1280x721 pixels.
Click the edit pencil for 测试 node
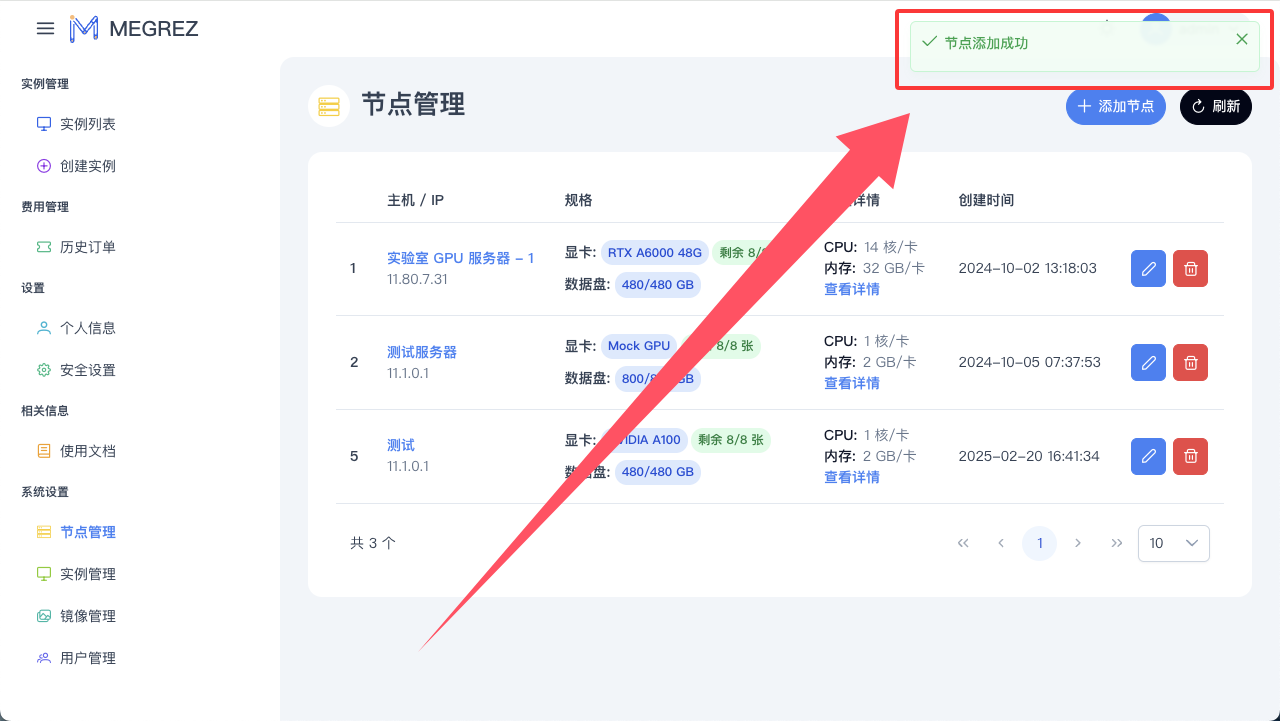click(x=1148, y=456)
